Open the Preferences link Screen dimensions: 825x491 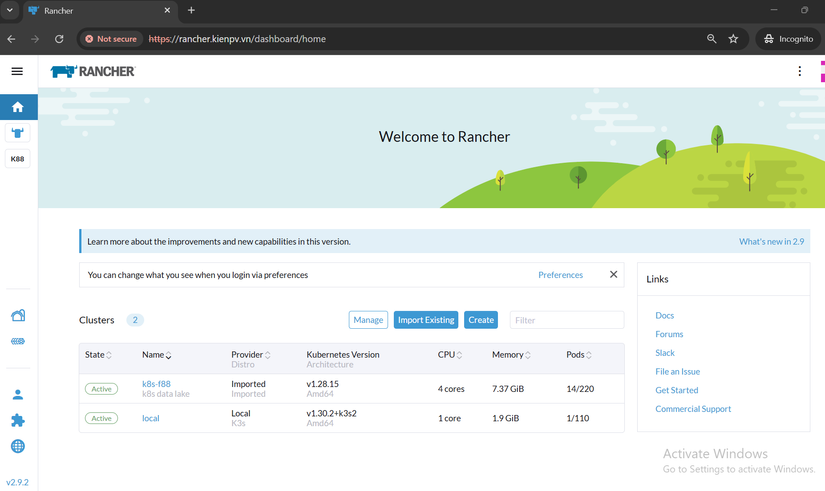[x=560, y=275]
